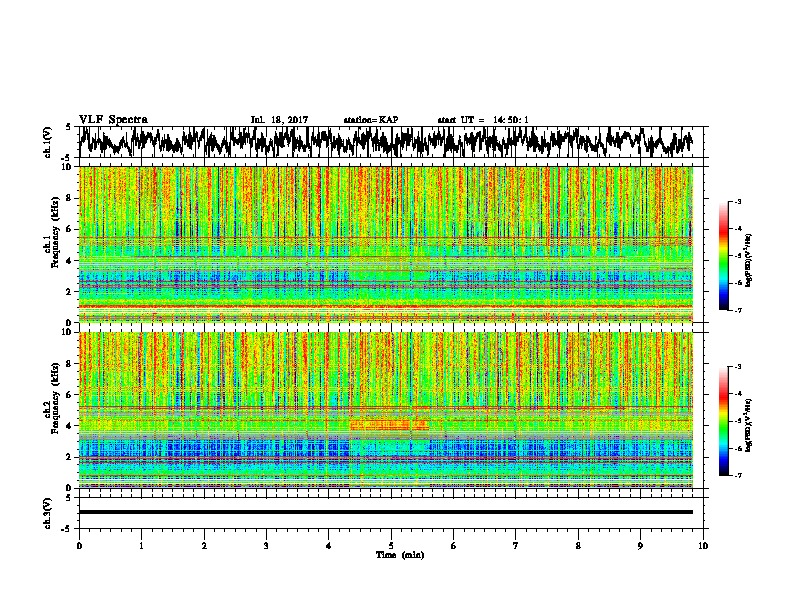Image resolution: width=792 pixels, height=612 pixels.
Task: Click the ch.1 spectrogram color scale bar
Action: (723, 256)
